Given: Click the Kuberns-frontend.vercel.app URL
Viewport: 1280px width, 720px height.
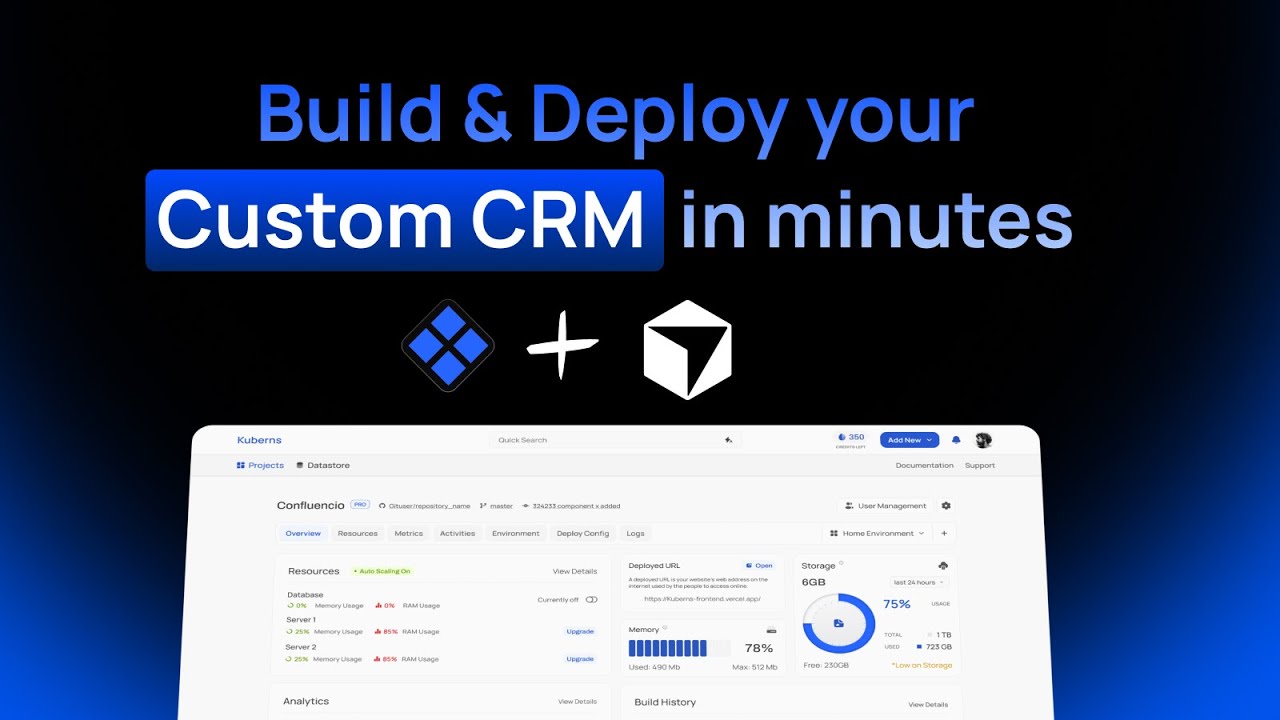Looking at the screenshot, I should 702,599.
